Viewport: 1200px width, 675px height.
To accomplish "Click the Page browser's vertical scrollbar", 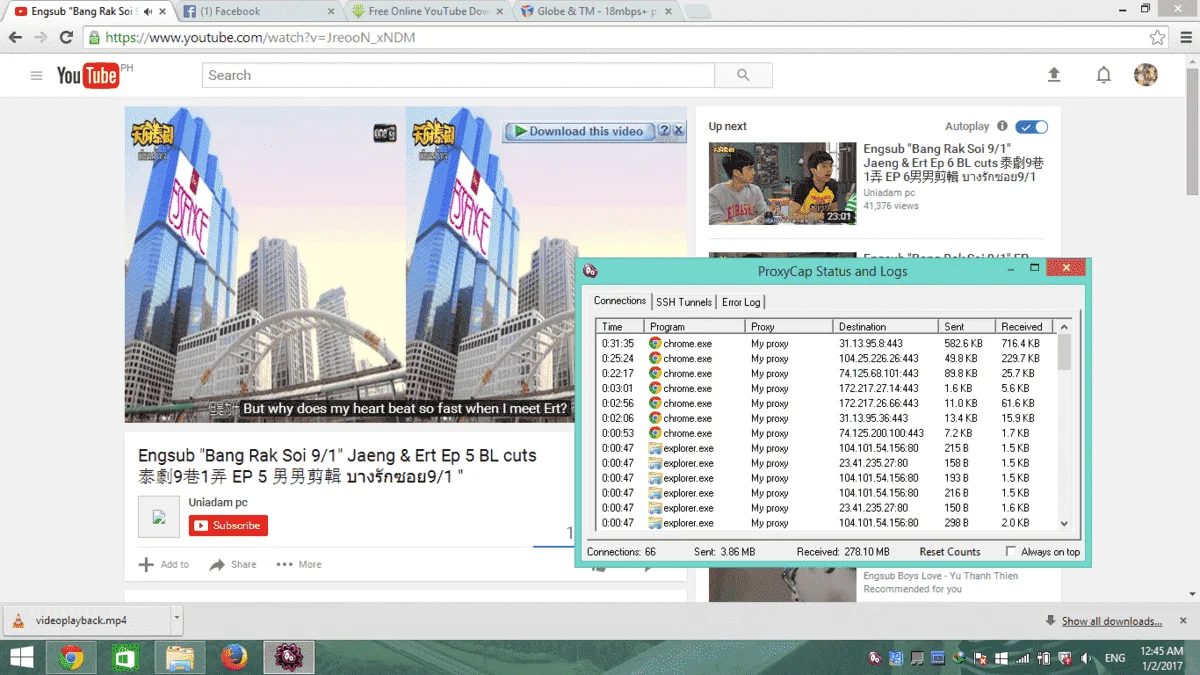I will click(1192, 330).
